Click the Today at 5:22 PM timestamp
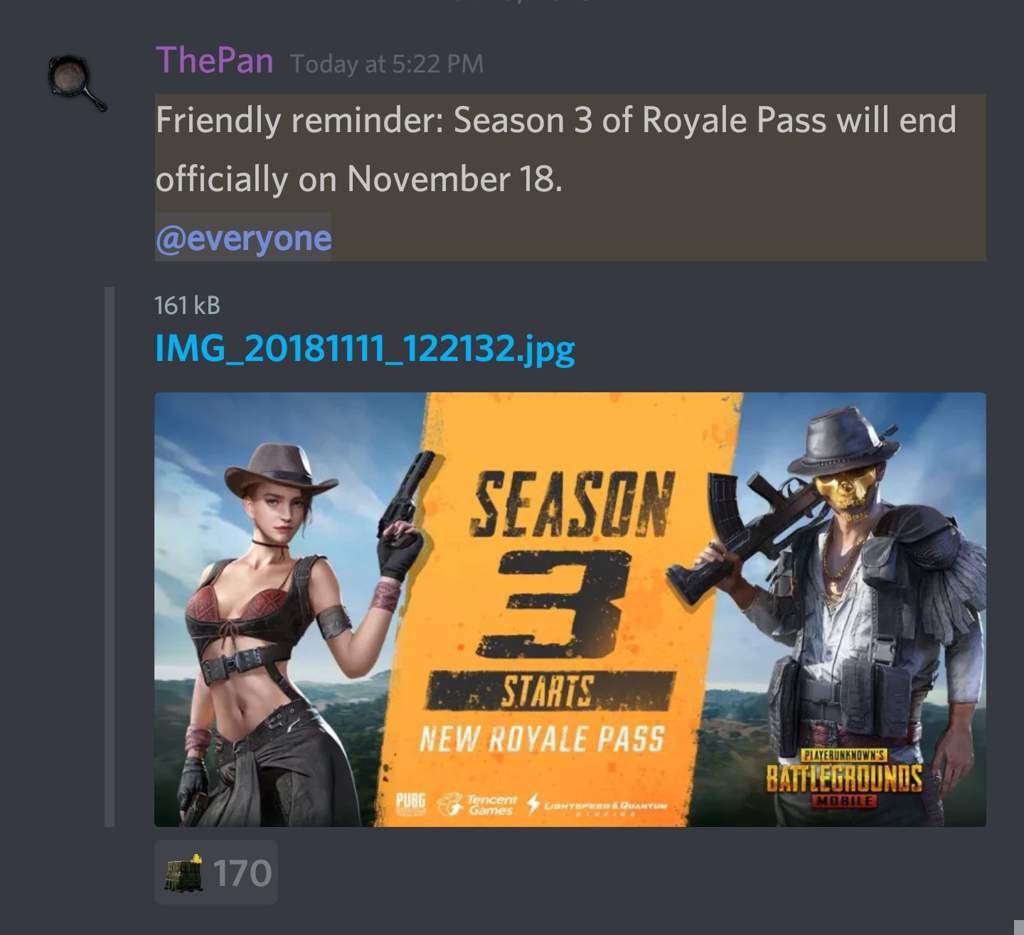The height and width of the screenshot is (935, 1024). pos(387,64)
